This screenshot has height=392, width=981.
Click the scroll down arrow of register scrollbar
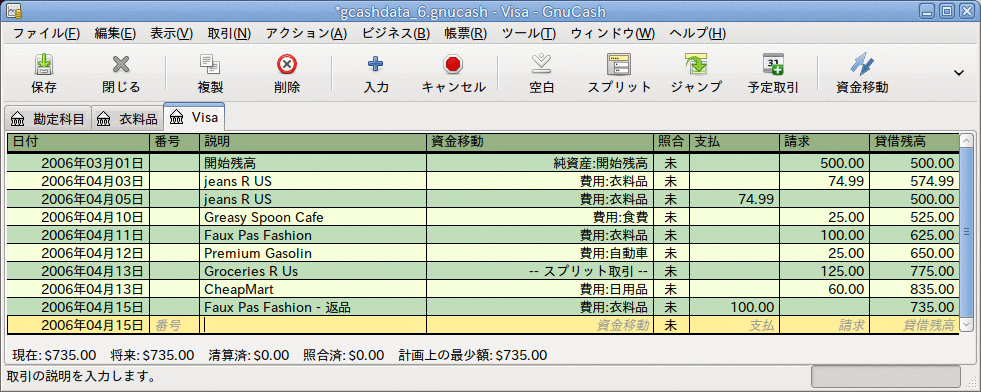tap(967, 324)
